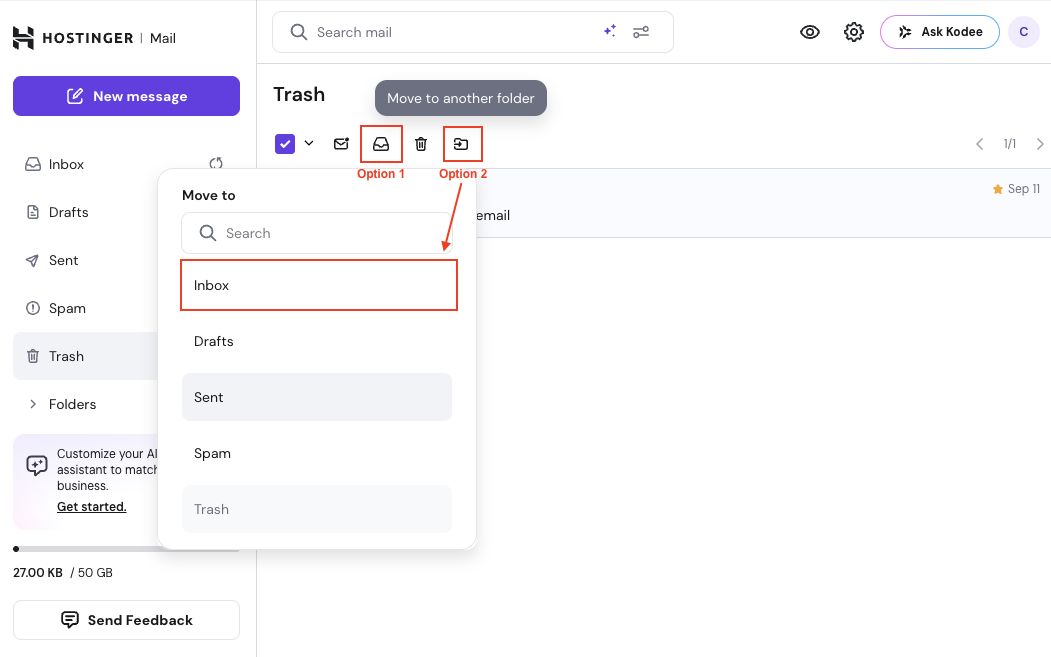
Task: Click the move to inbox icon
Action: click(381, 144)
